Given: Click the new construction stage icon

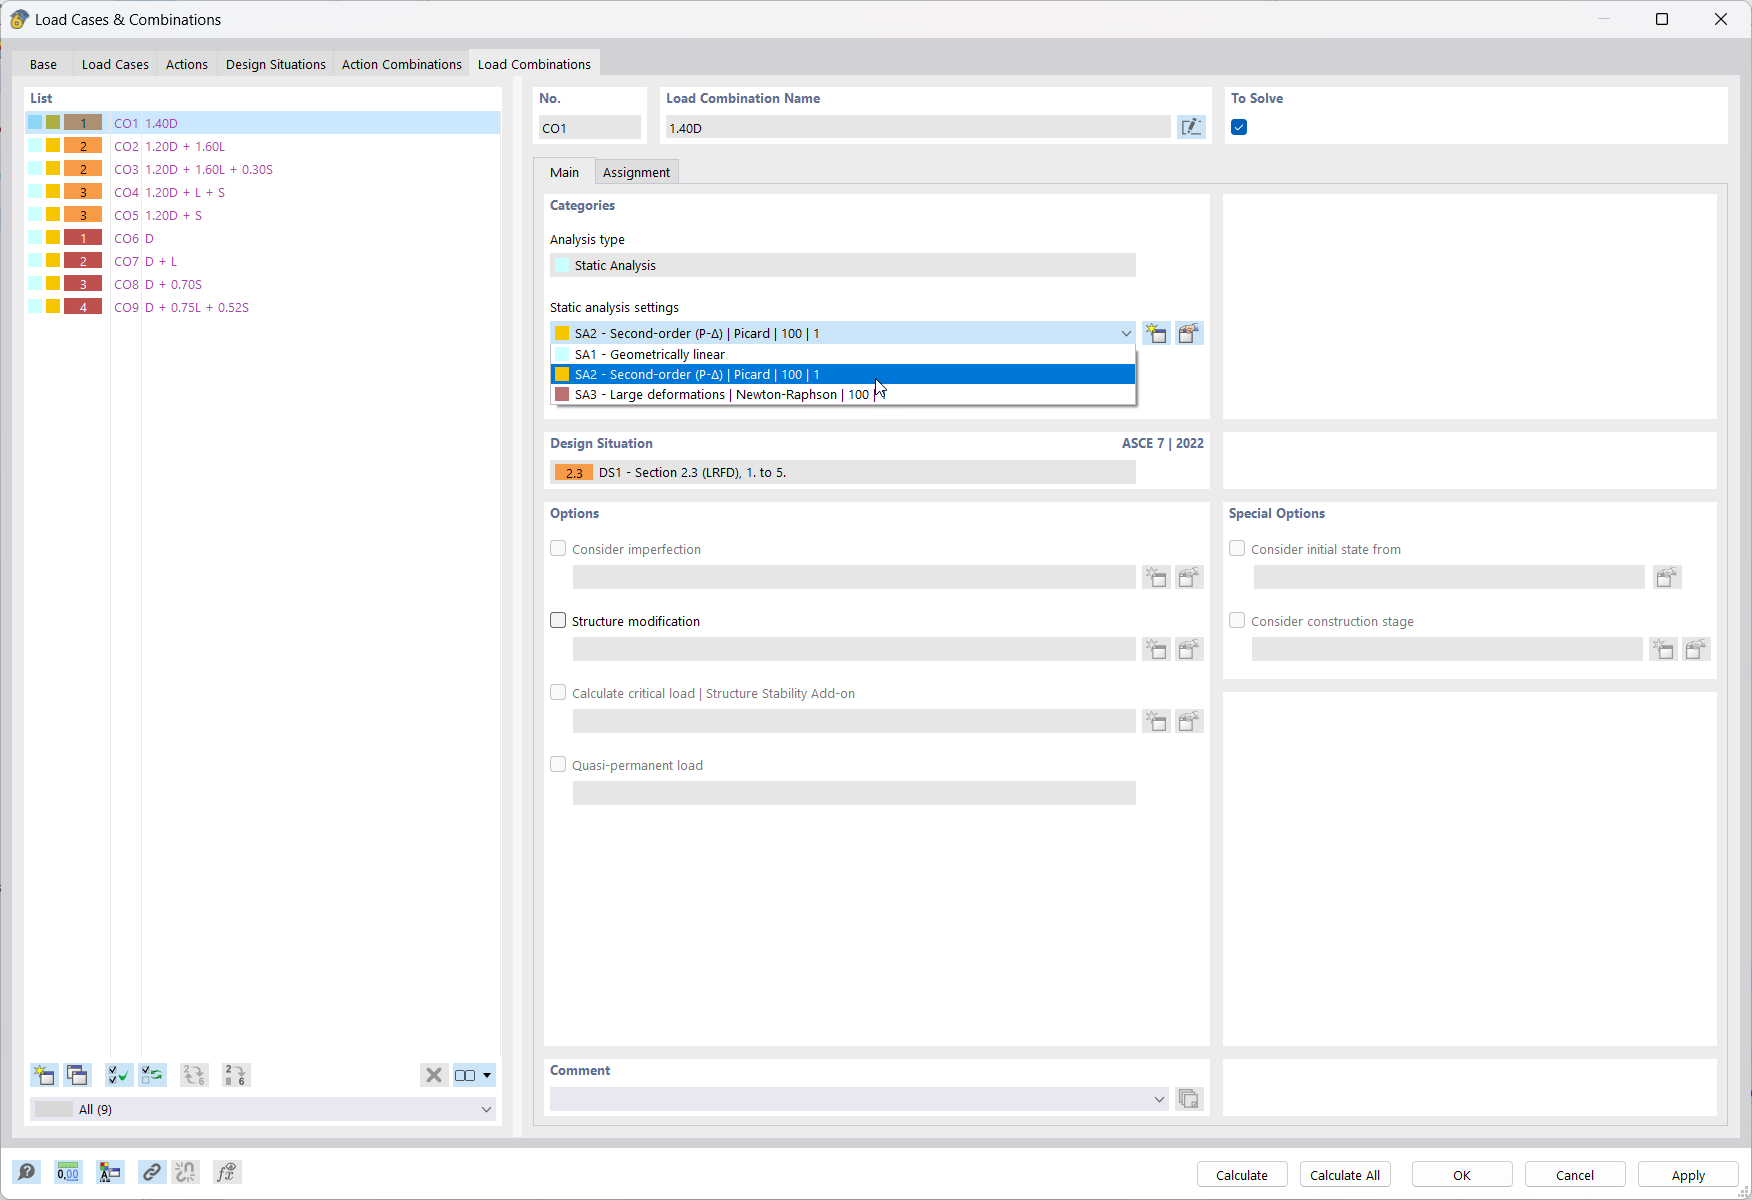Looking at the screenshot, I should tap(1663, 649).
